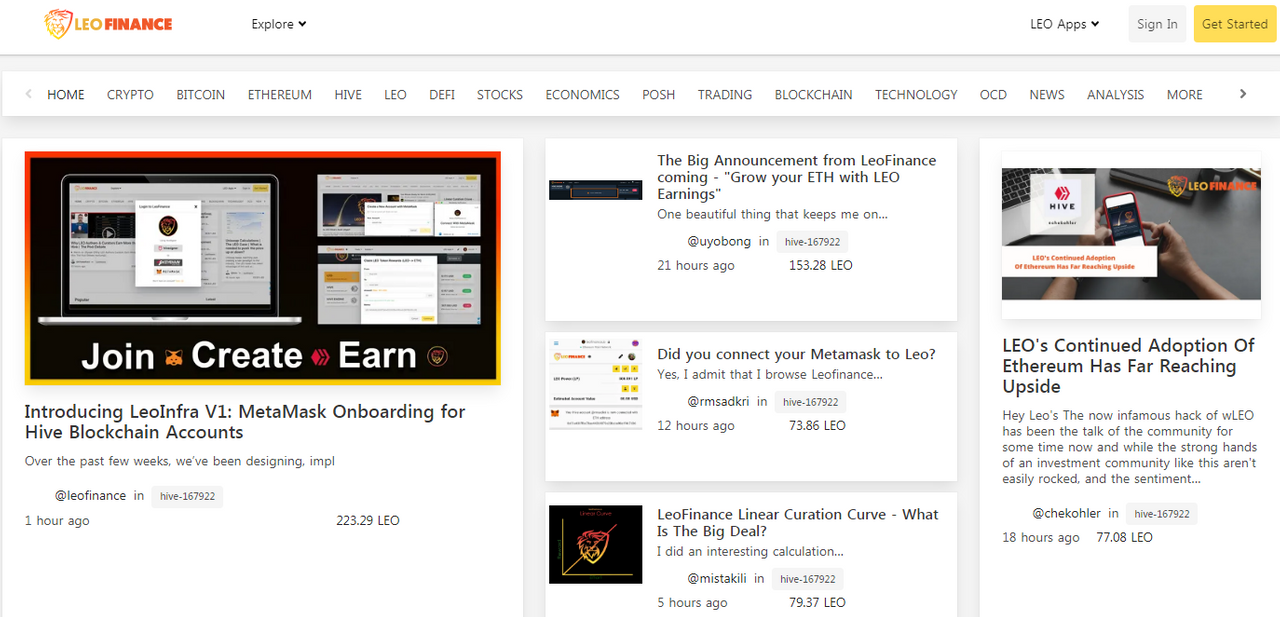This screenshot has height=617, width=1280.
Task: Show more categories with the right chevron
Action: (x=1243, y=94)
